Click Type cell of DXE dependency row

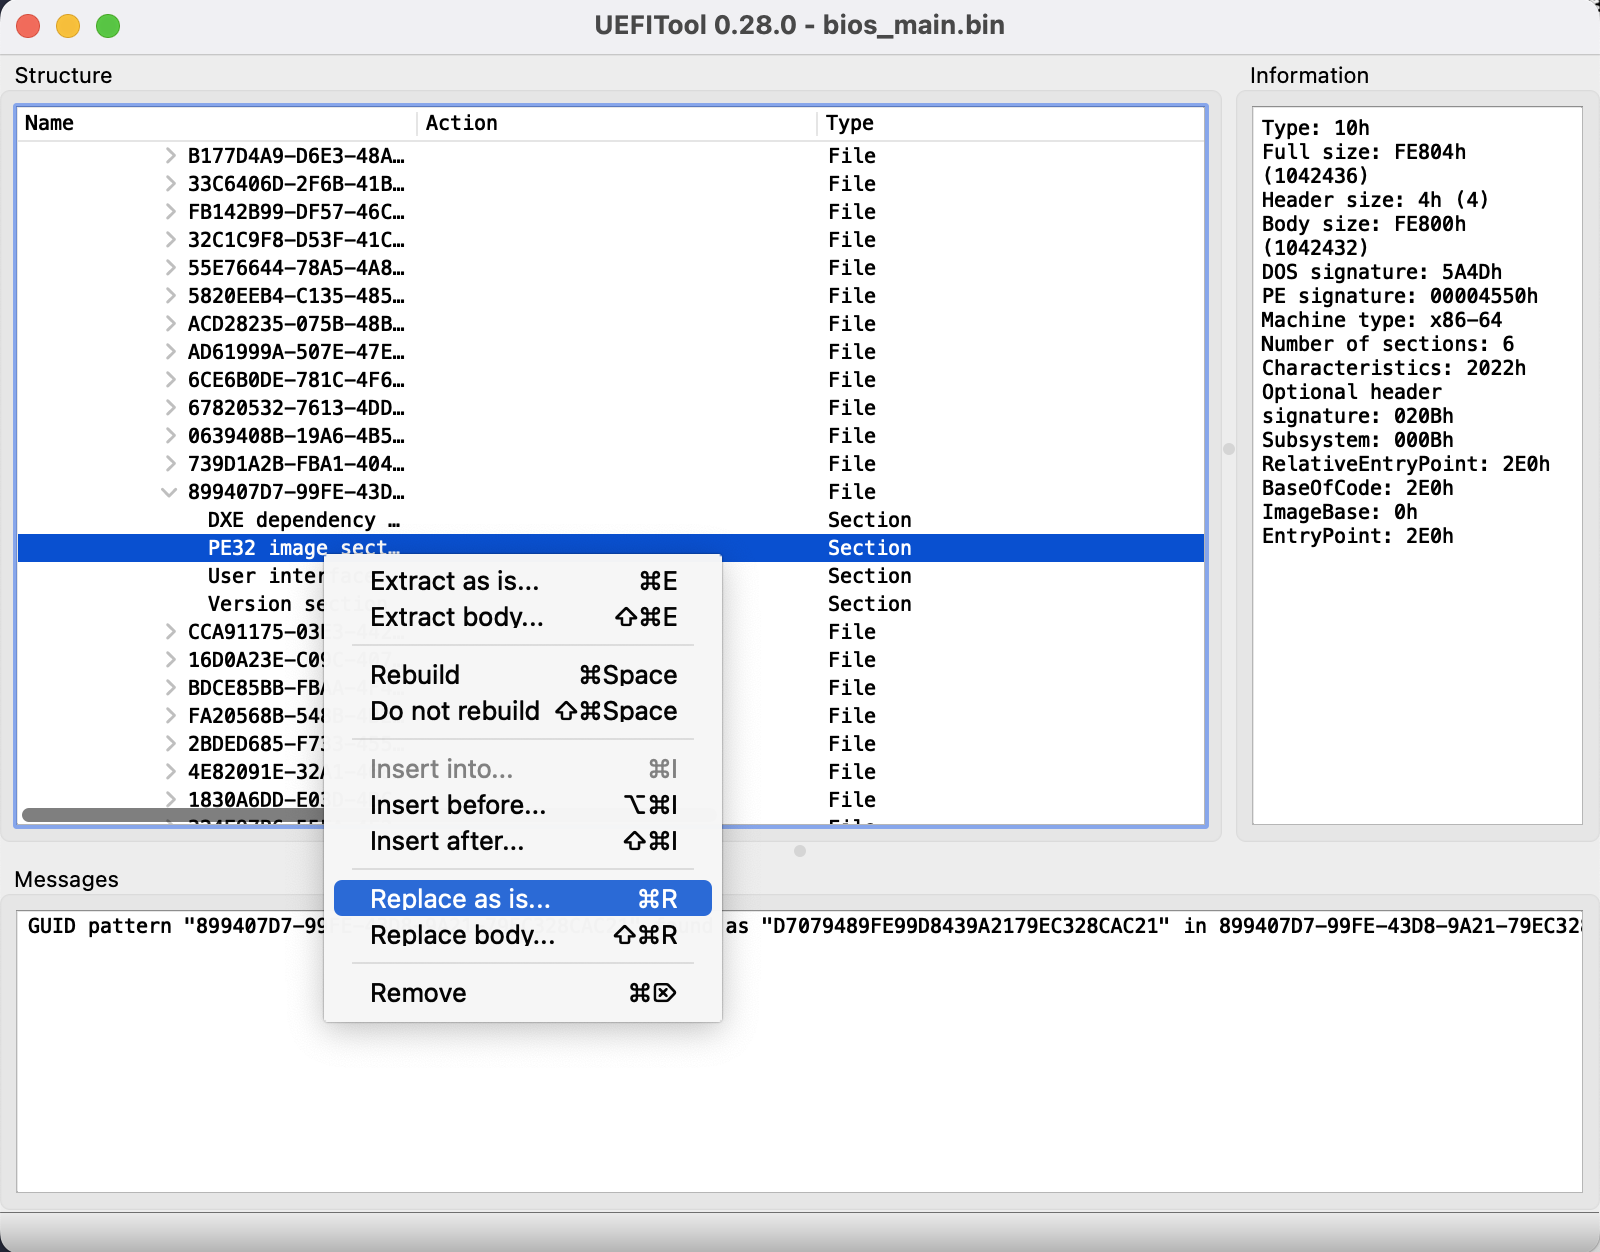[x=870, y=520]
